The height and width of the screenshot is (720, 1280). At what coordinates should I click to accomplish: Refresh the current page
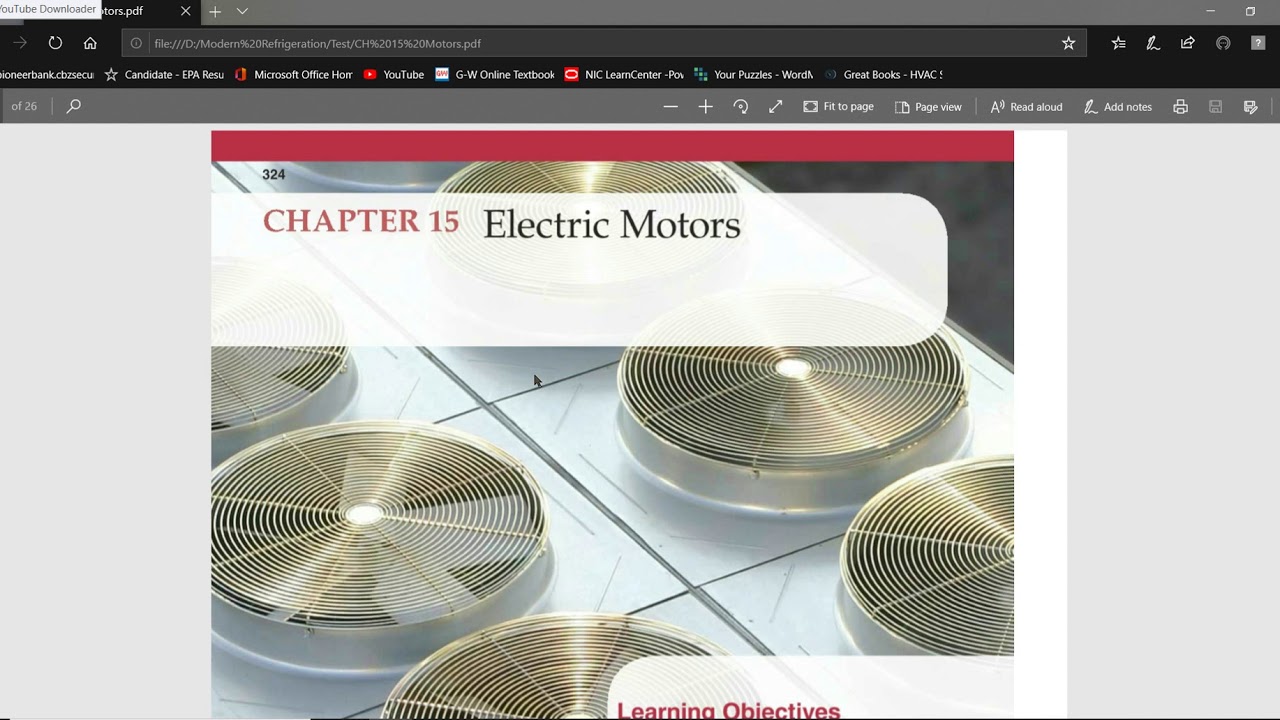click(x=55, y=43)
